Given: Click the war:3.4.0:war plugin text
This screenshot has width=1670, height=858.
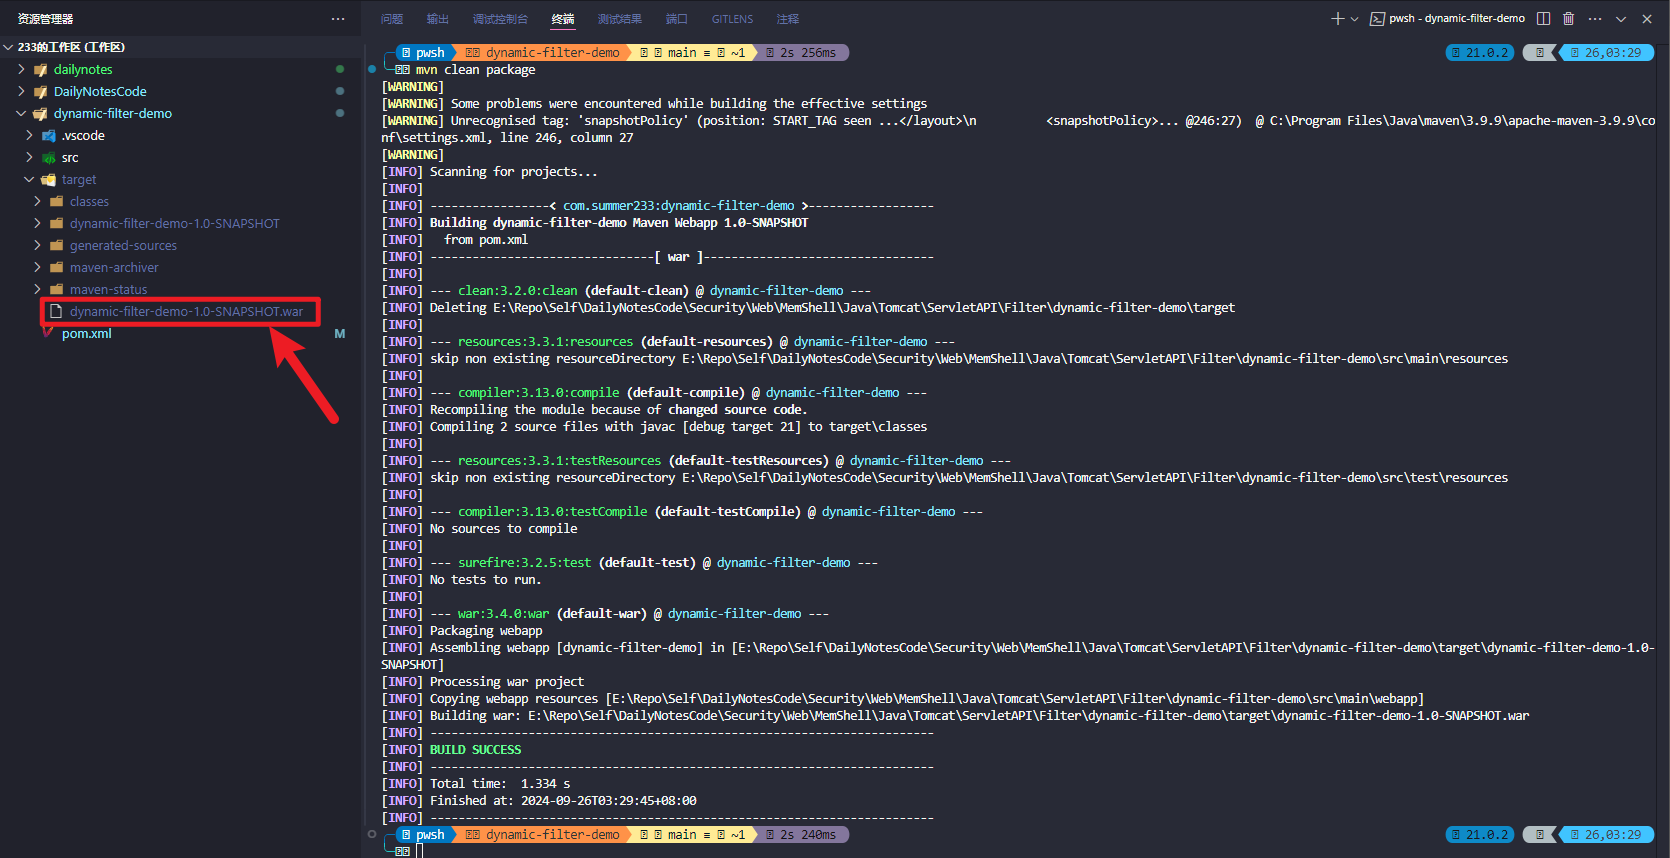Looking at the screenshot, I should click(x=503, y=613).
